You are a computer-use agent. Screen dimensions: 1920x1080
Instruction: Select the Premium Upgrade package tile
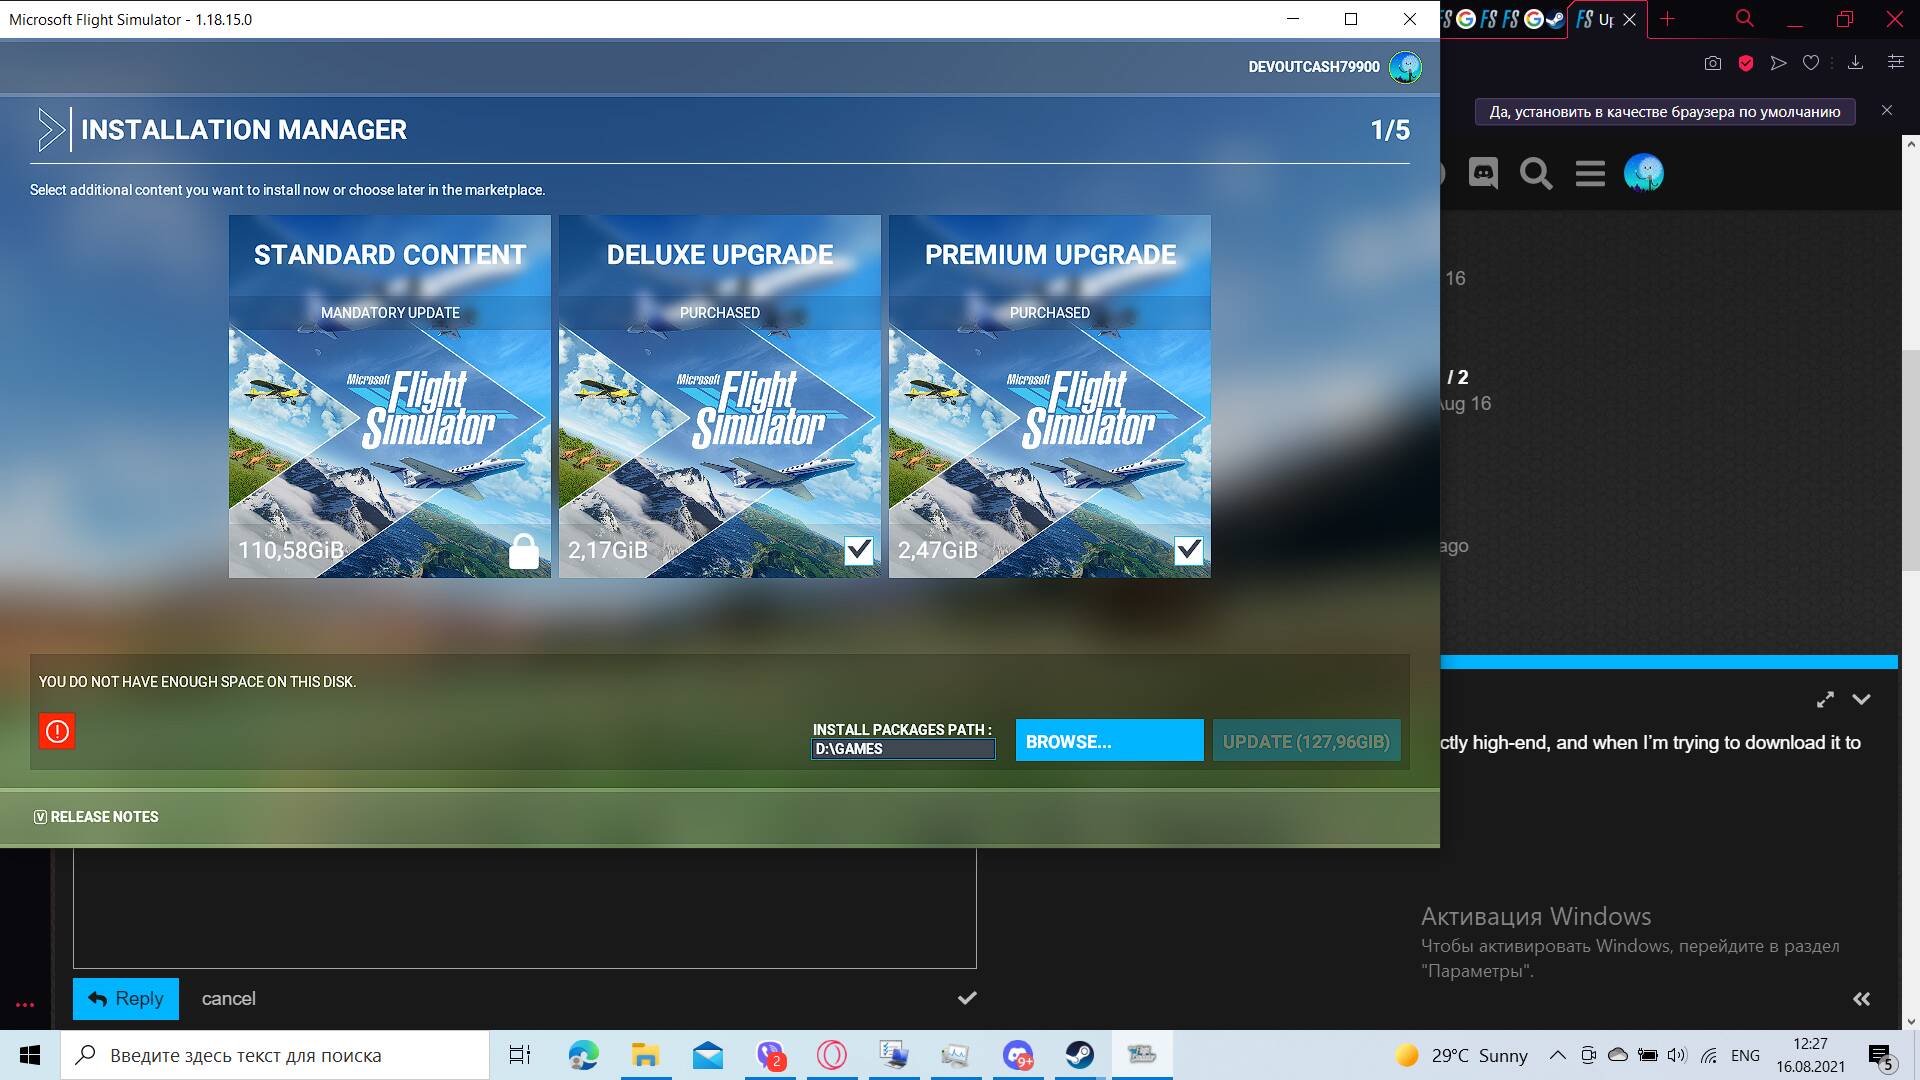click(1050, 396)
